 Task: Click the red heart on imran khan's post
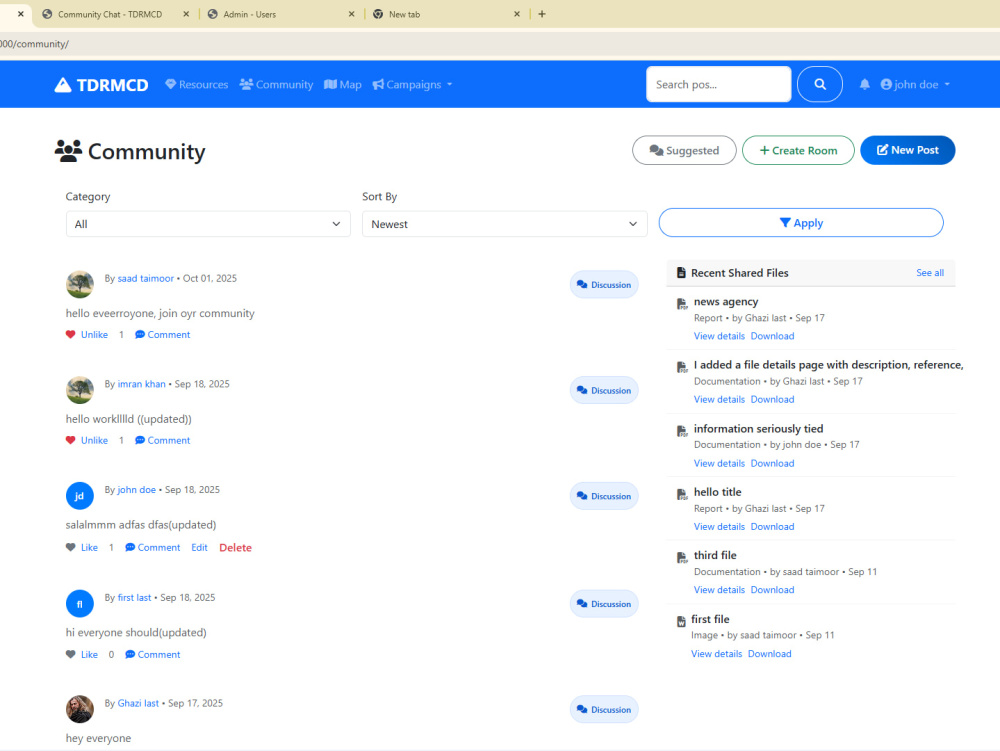click(71, 441)
